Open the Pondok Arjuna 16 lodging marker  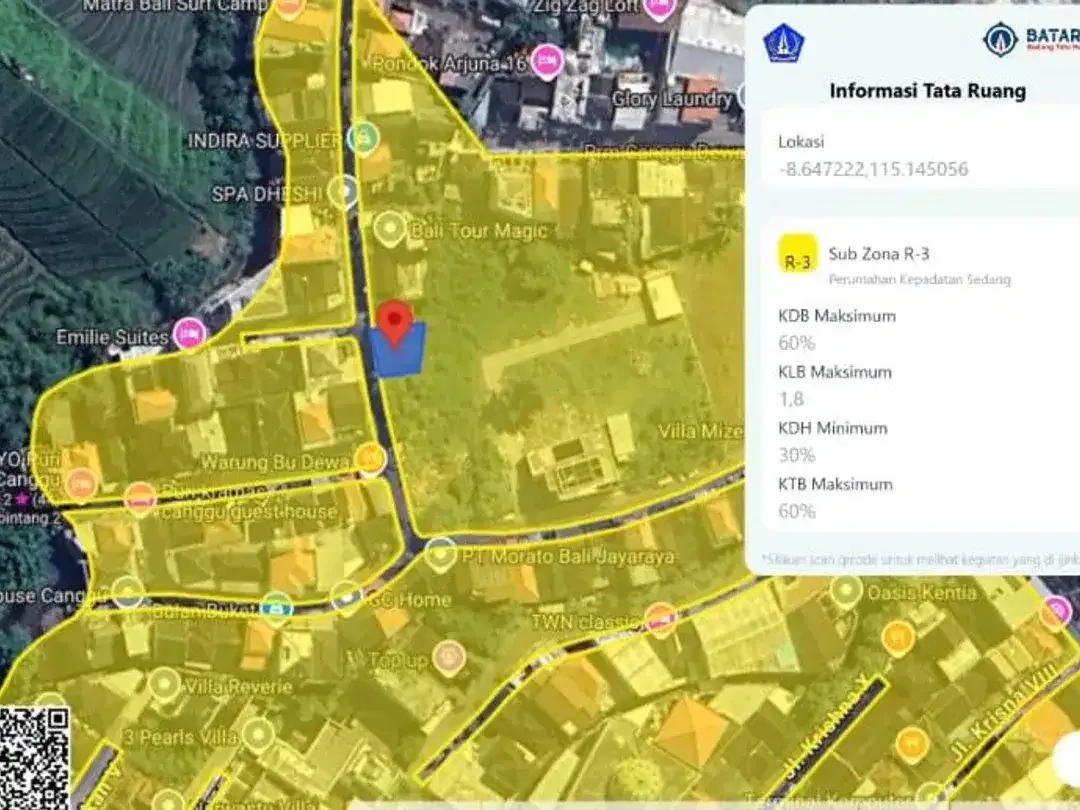(x=547, y=62)
